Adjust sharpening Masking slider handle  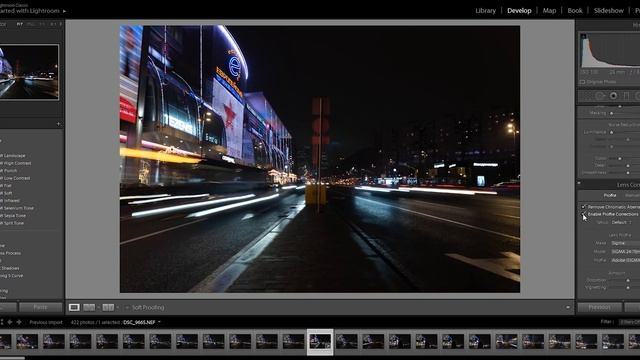(x=611, y=113)
